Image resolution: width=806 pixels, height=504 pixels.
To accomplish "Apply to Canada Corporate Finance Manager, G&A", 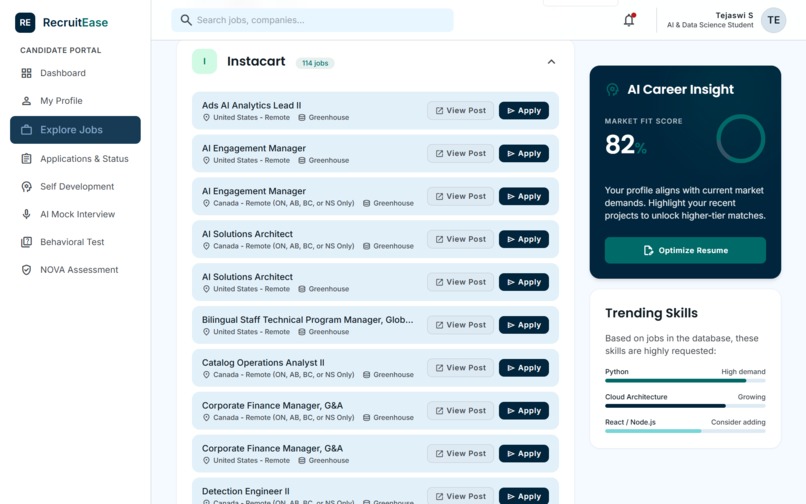I will pyautogui.click(x=524, y=410).
